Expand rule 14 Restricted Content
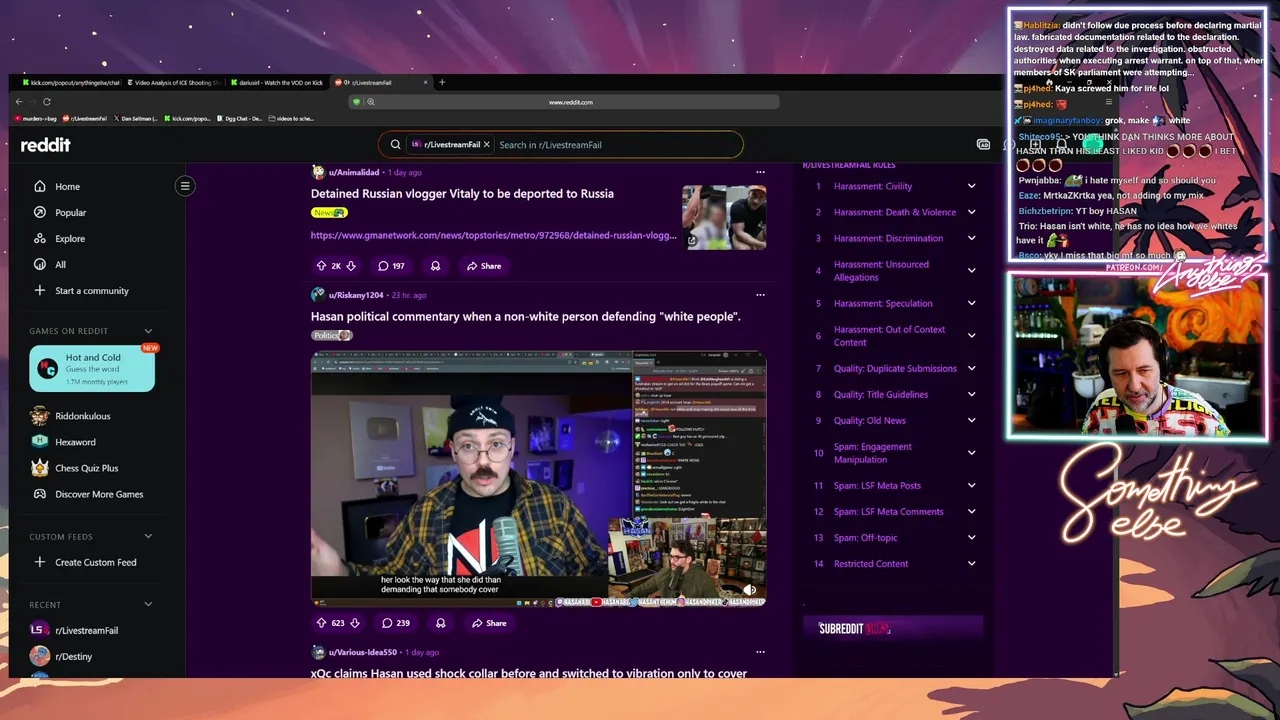Image resolution: width=1280 pixels, height=720 pixels. (971, 563)
